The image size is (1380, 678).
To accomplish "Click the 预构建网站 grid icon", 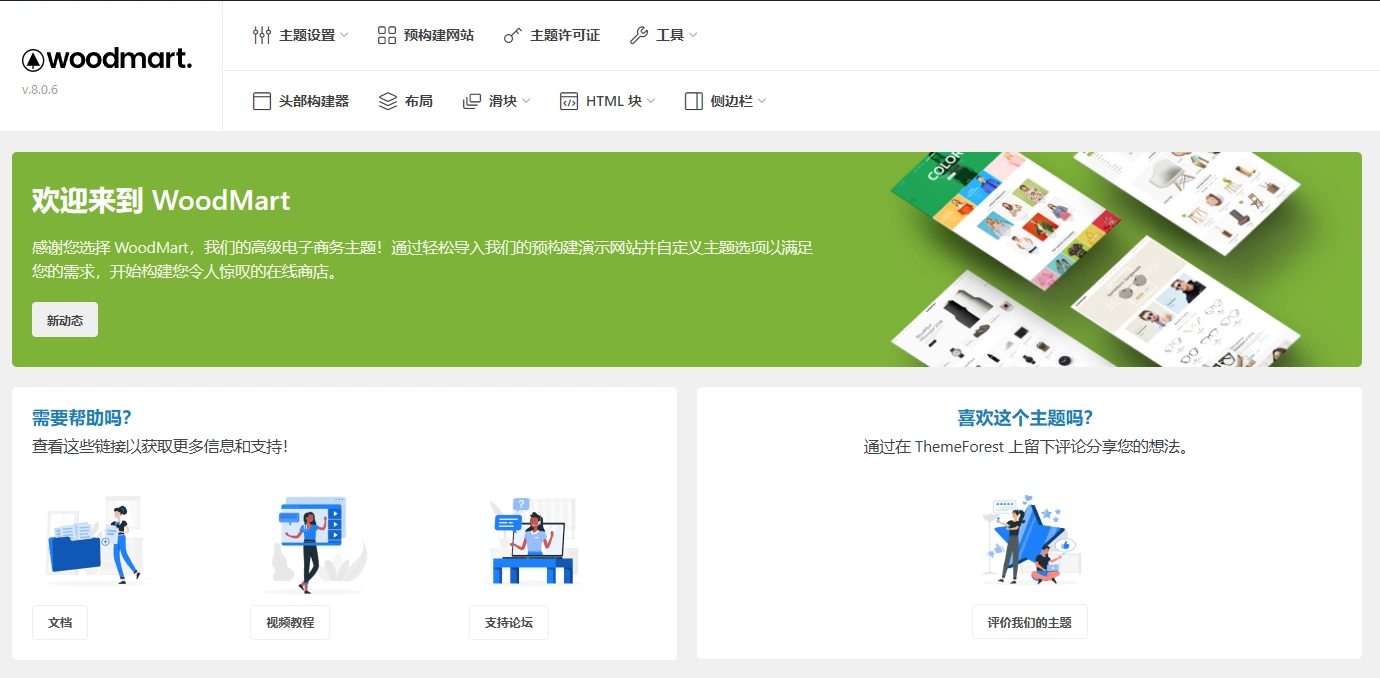I will pos(385,33).
